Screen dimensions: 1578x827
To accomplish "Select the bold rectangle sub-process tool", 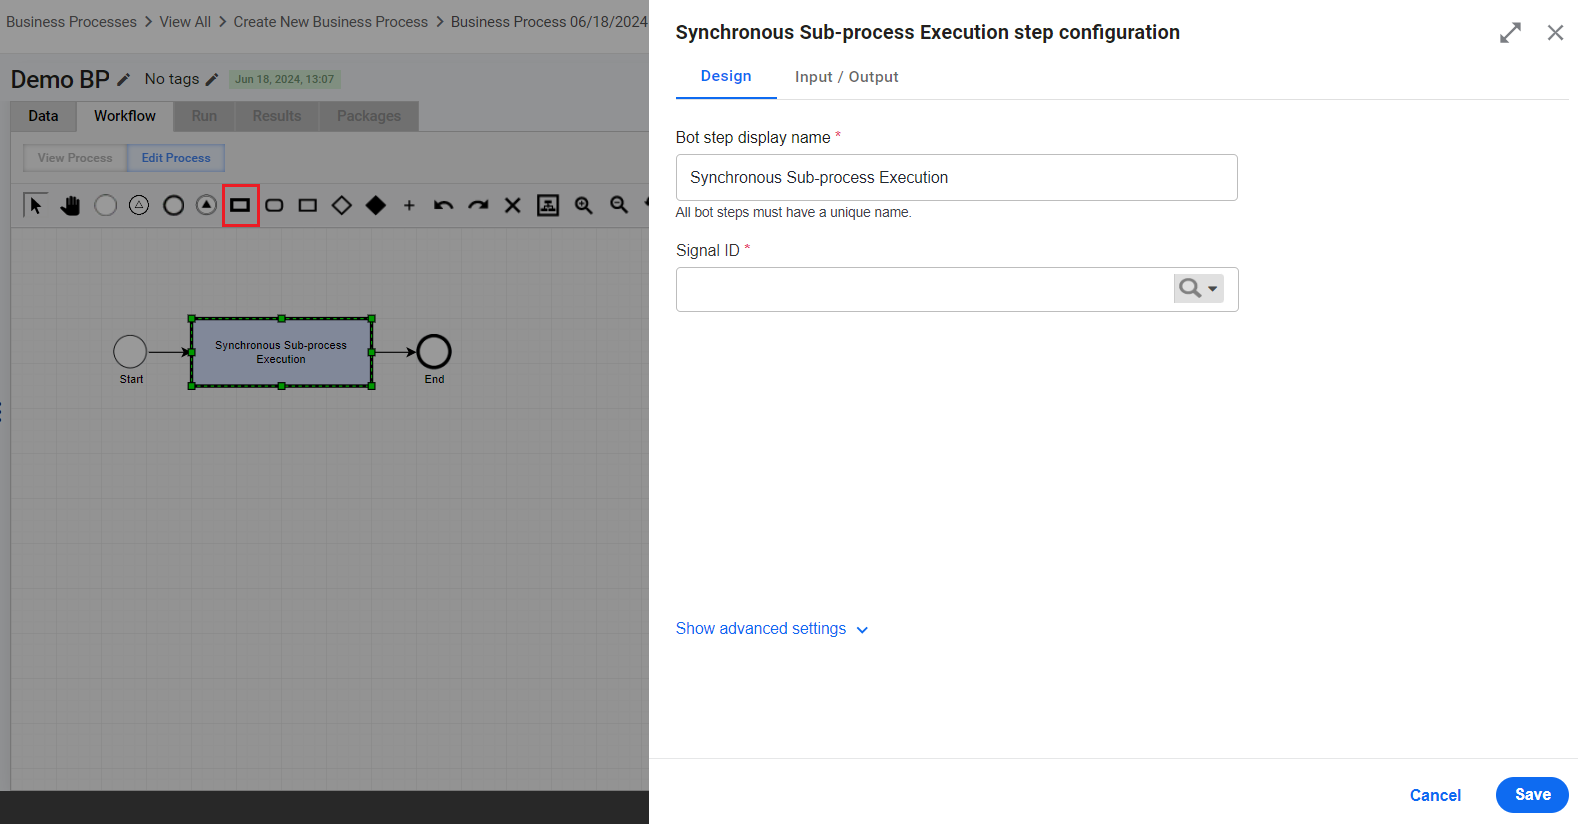I will (240, 205).
